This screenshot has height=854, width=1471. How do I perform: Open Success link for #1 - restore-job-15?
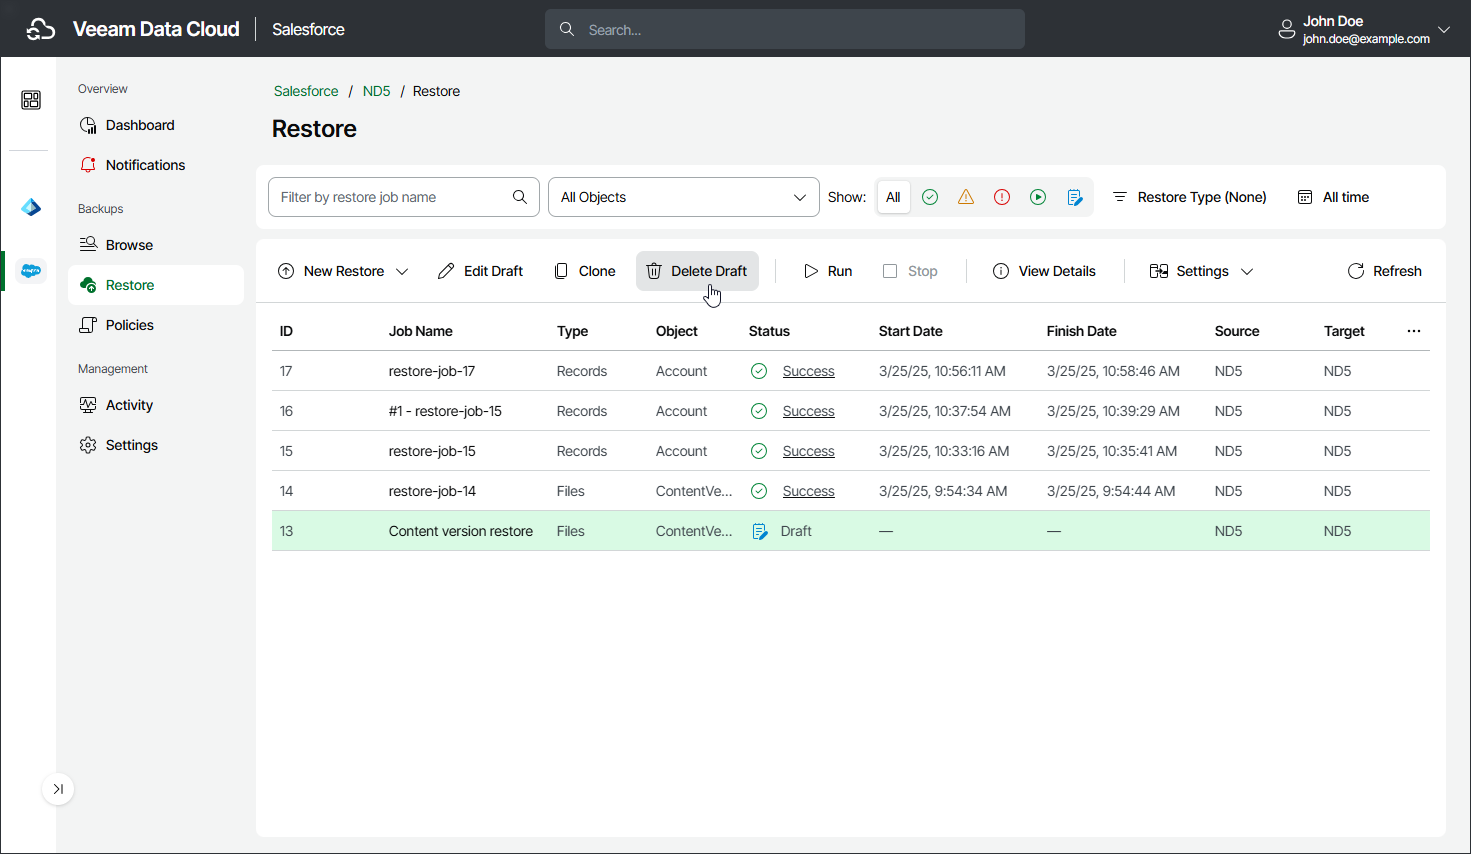click(x=809, y=411)
